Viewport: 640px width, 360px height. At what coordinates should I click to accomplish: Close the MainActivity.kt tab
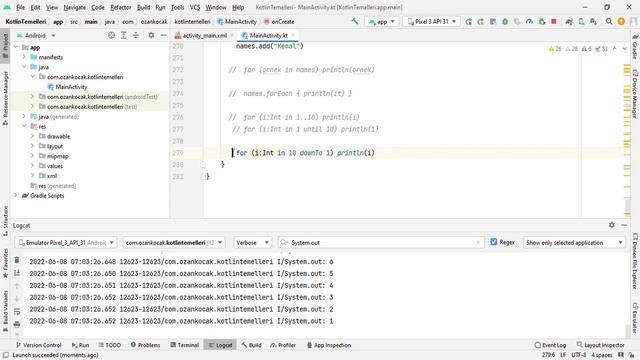coord(293,36)
